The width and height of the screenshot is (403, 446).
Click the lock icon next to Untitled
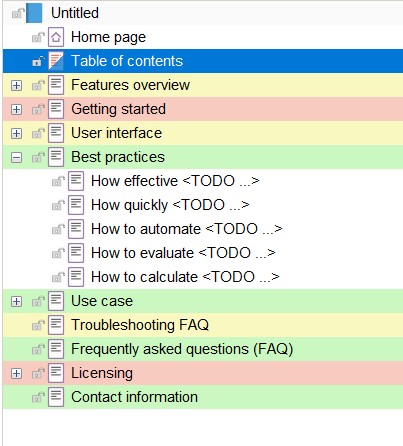click(x=18, y=13)
